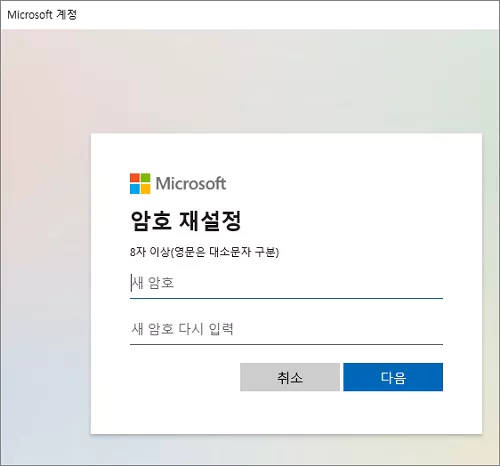The height and width of the screenshot is (466, 500).
Task: Click the 암호 재설정 heading
Action: [186, 221]
